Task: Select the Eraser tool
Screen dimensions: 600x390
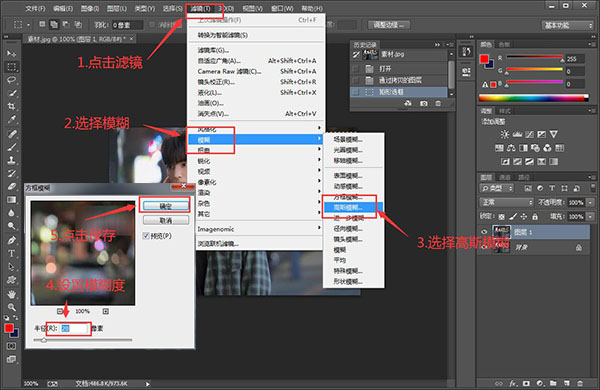Action: coord(11,186)
